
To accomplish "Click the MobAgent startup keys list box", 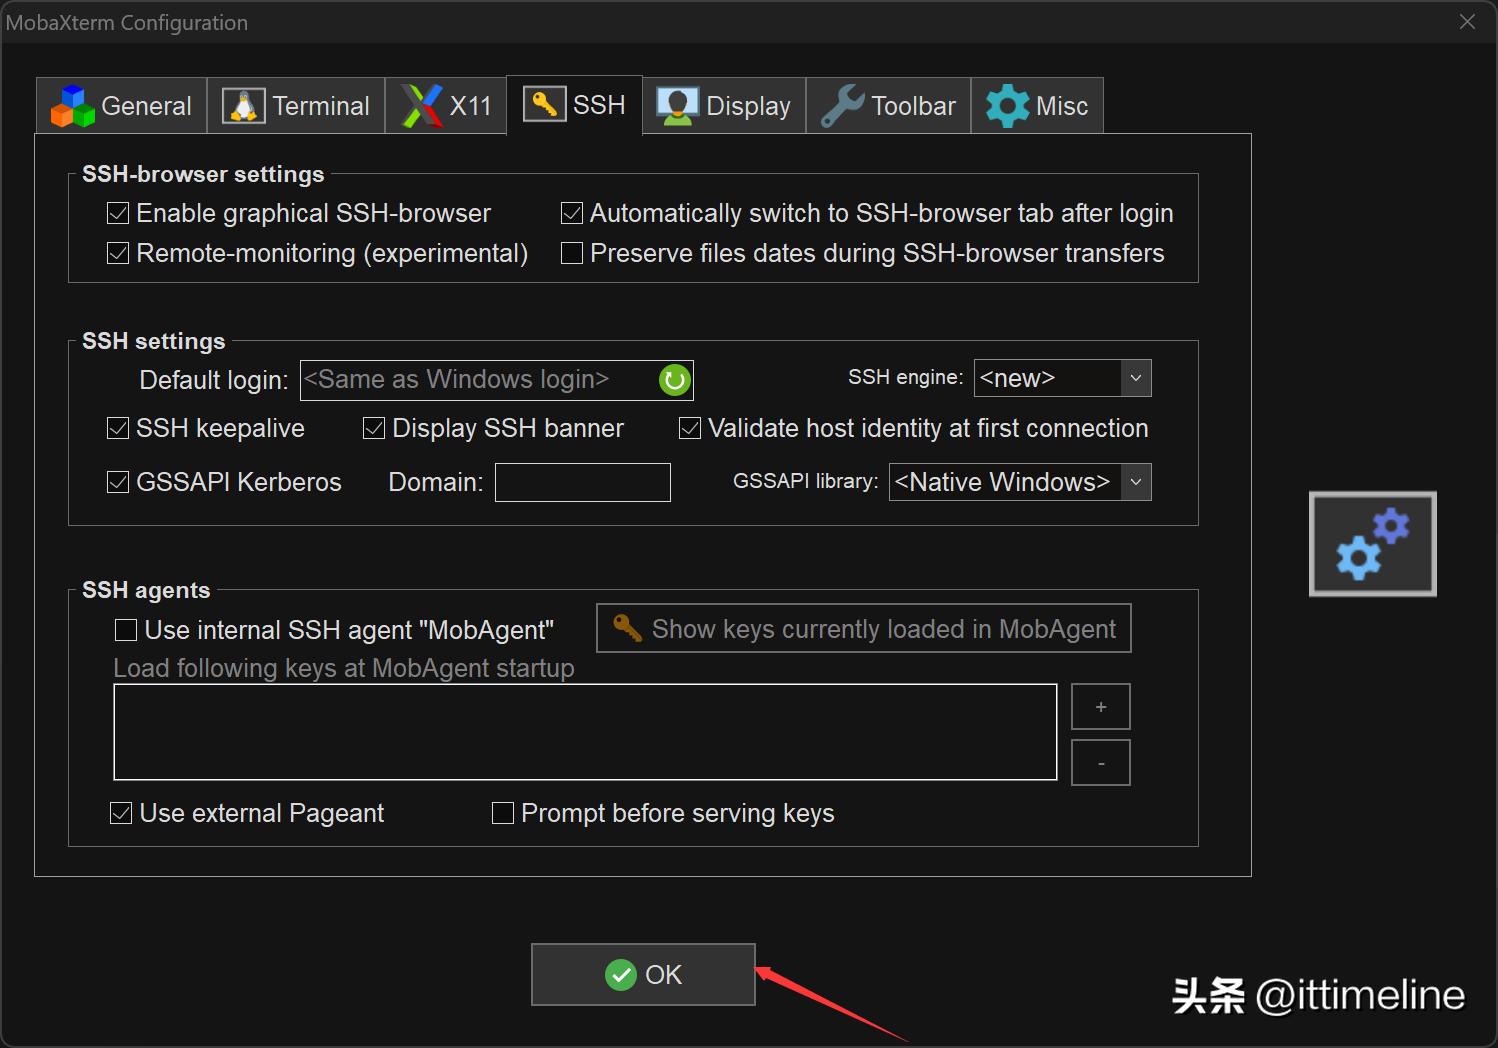I will [x=585, y=732].
